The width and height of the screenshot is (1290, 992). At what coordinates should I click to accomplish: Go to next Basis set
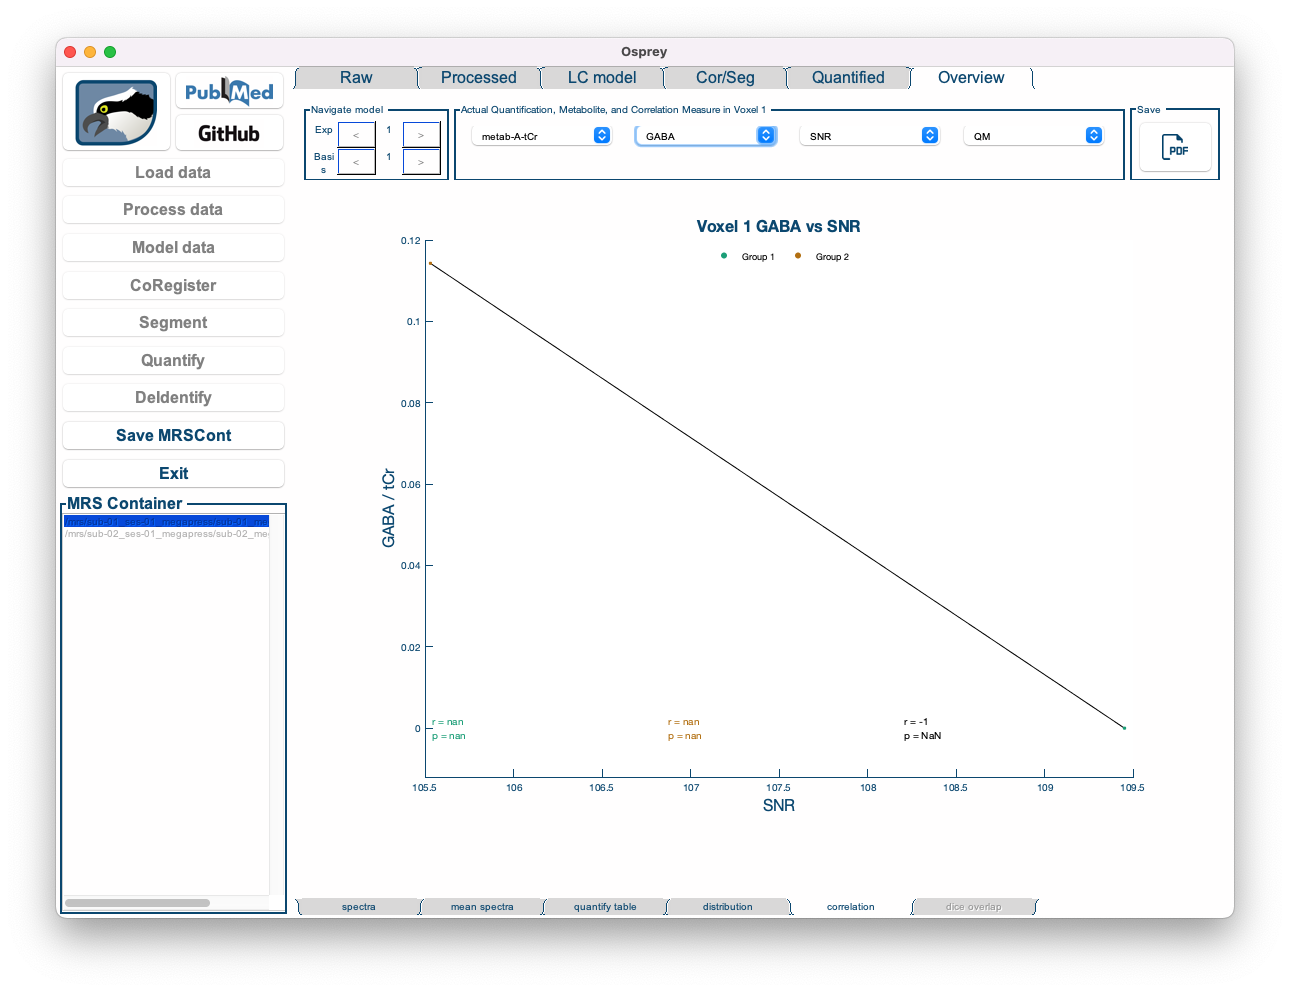(421, 162)
